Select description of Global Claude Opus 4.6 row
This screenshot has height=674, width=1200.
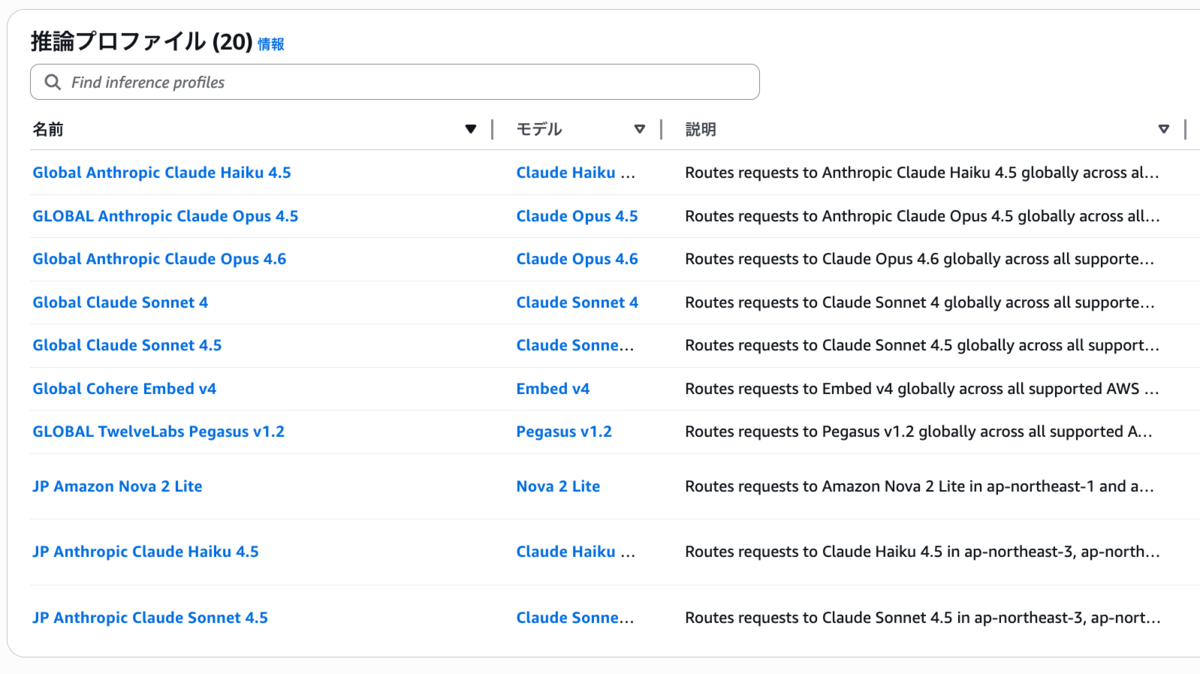[920, 259]
